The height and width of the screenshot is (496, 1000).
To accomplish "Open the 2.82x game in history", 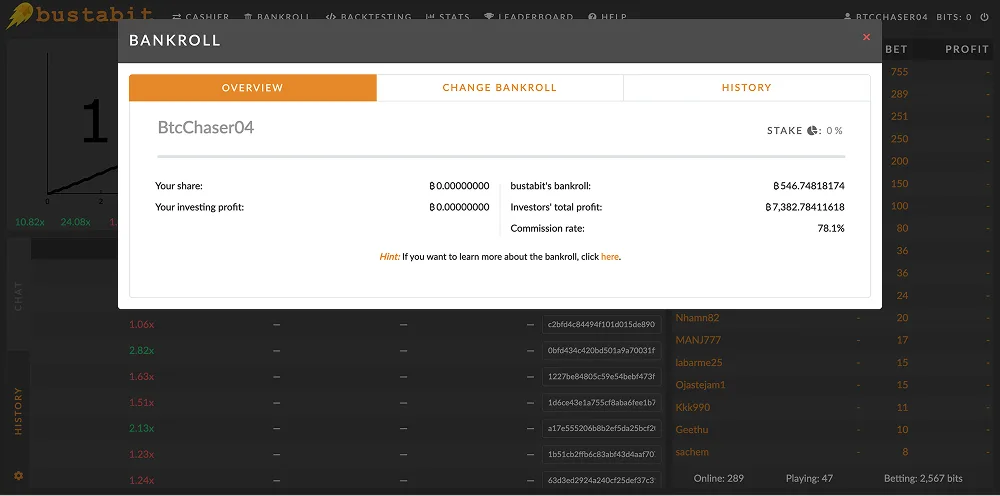I will 141,350.
